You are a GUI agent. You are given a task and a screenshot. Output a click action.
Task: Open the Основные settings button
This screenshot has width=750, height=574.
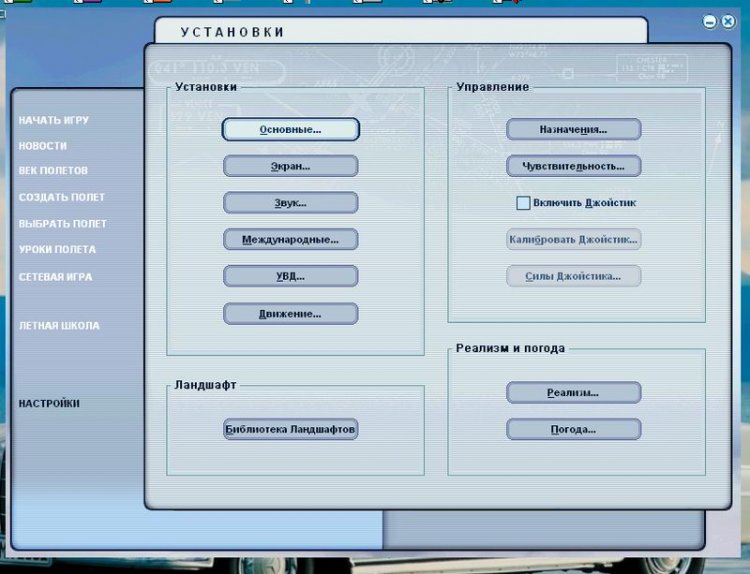point(290,130)
